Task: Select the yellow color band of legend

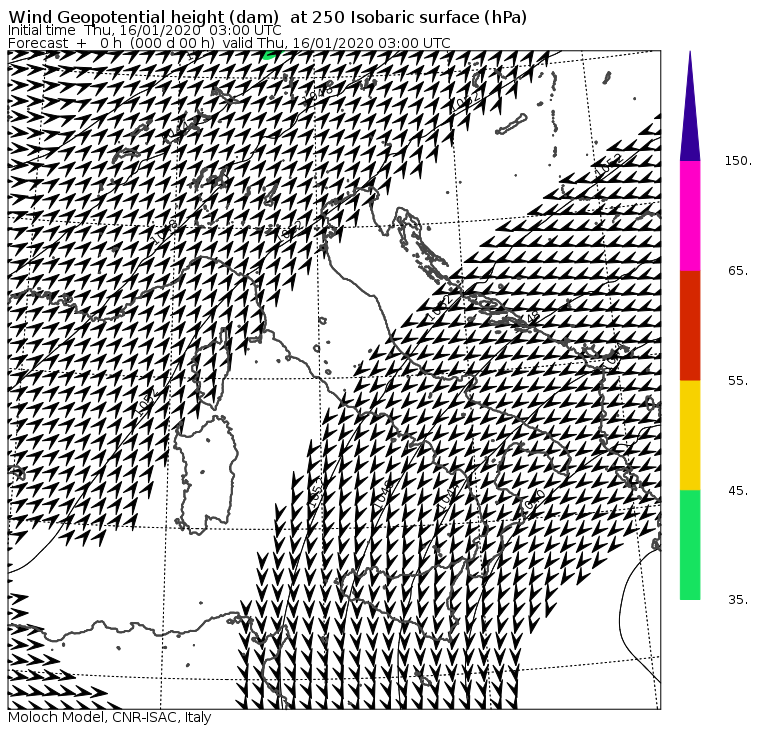Action: pyautogui.click(x=690, y=435)
